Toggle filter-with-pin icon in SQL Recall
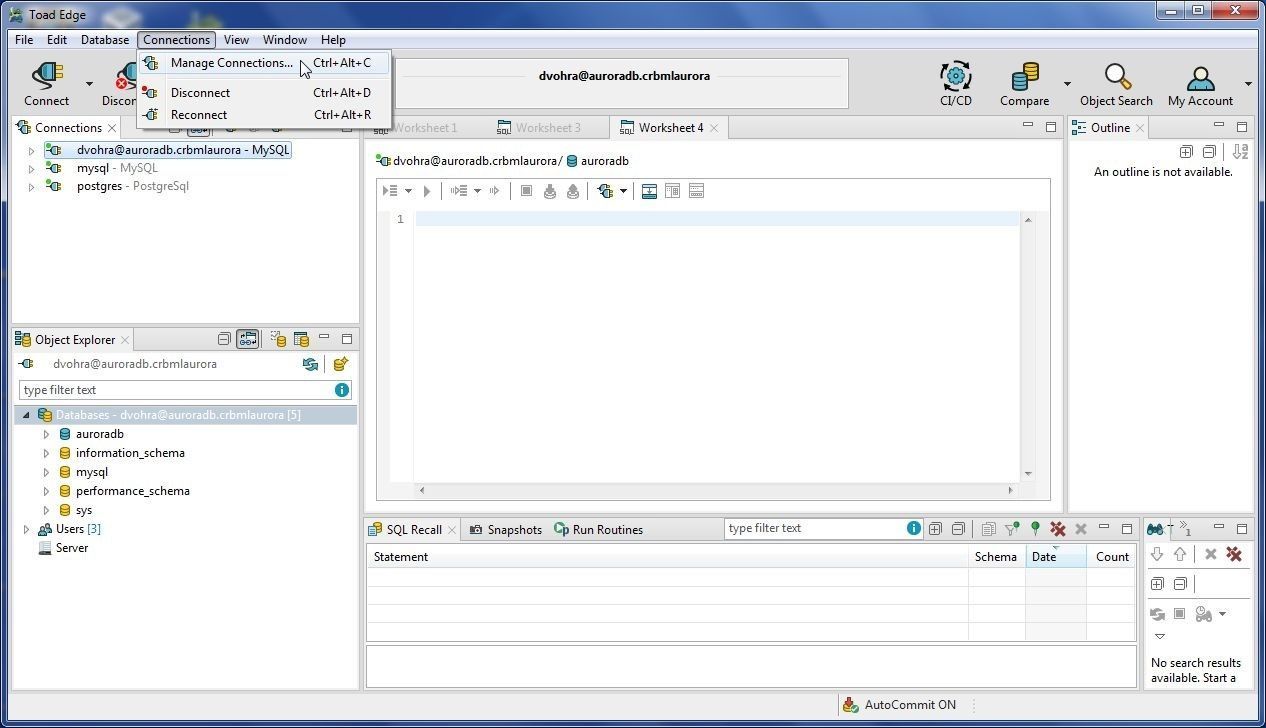The height and width of the screenshot is (728, 1266). (1012, 529)
